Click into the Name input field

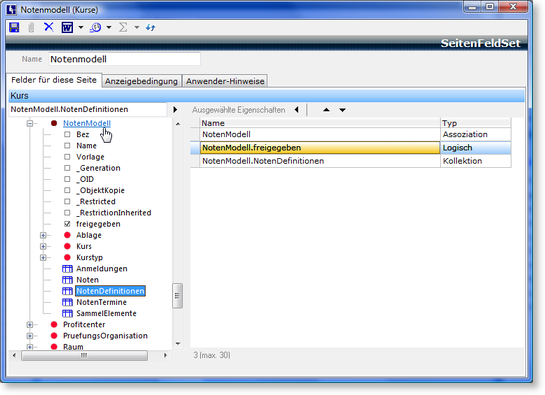(124, 59)
